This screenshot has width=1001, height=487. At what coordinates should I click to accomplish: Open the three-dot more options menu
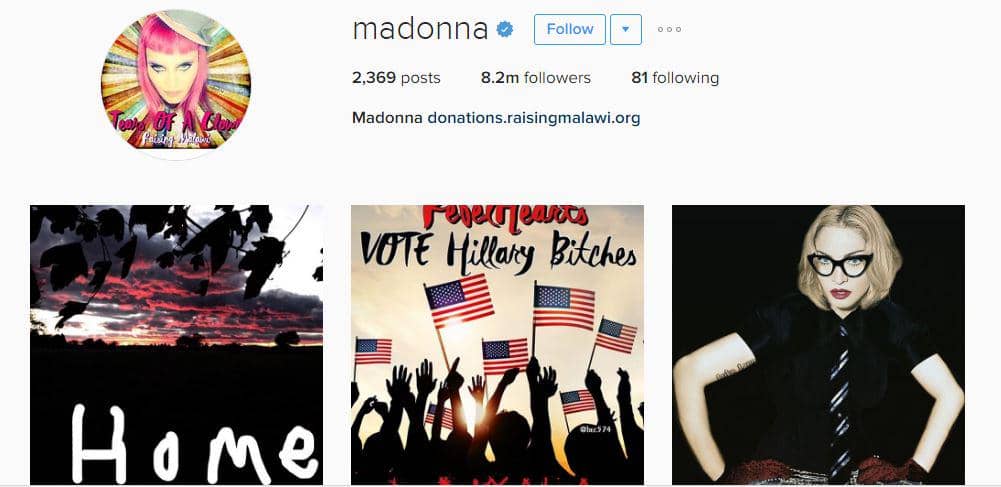[669, 29]
